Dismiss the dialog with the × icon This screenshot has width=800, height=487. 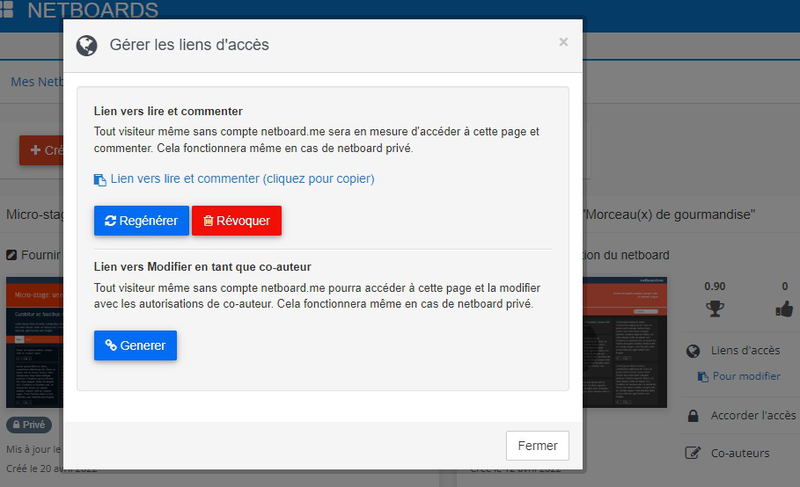pyautogui.click(x=563, y=42)
